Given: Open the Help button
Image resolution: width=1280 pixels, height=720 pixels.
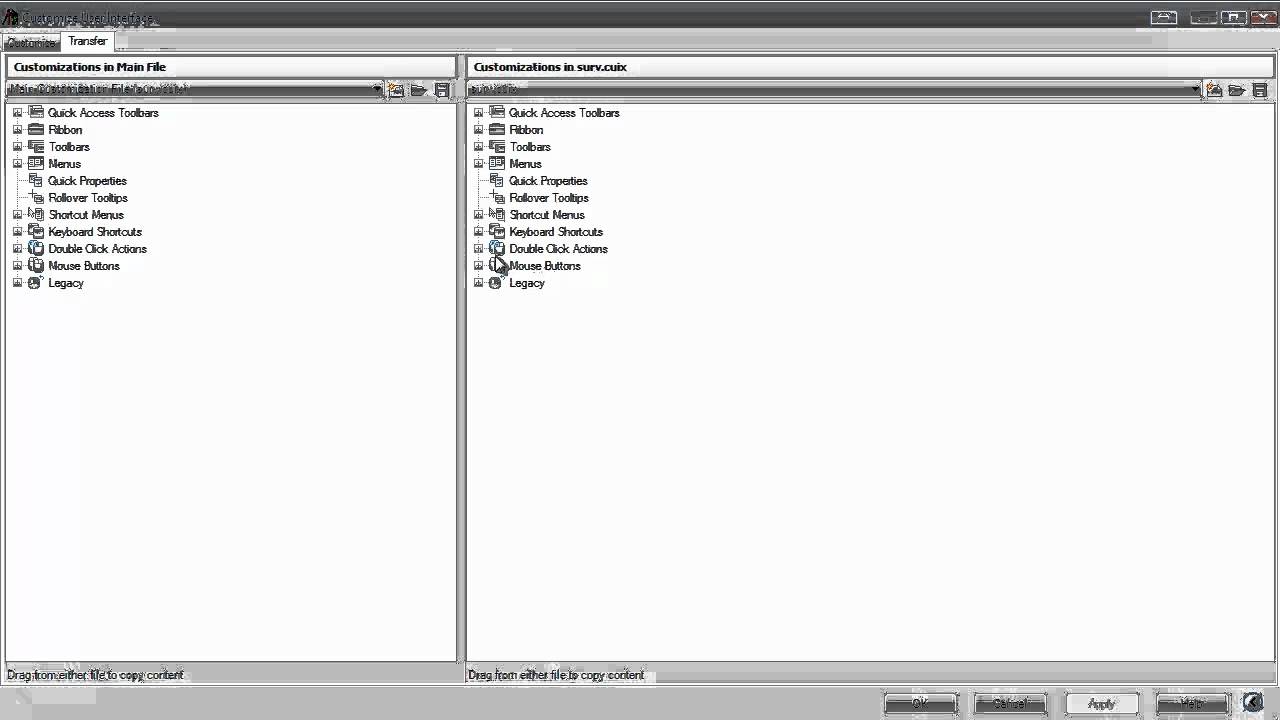Looking at the screenshot, I should click(x=1192, y=704).
